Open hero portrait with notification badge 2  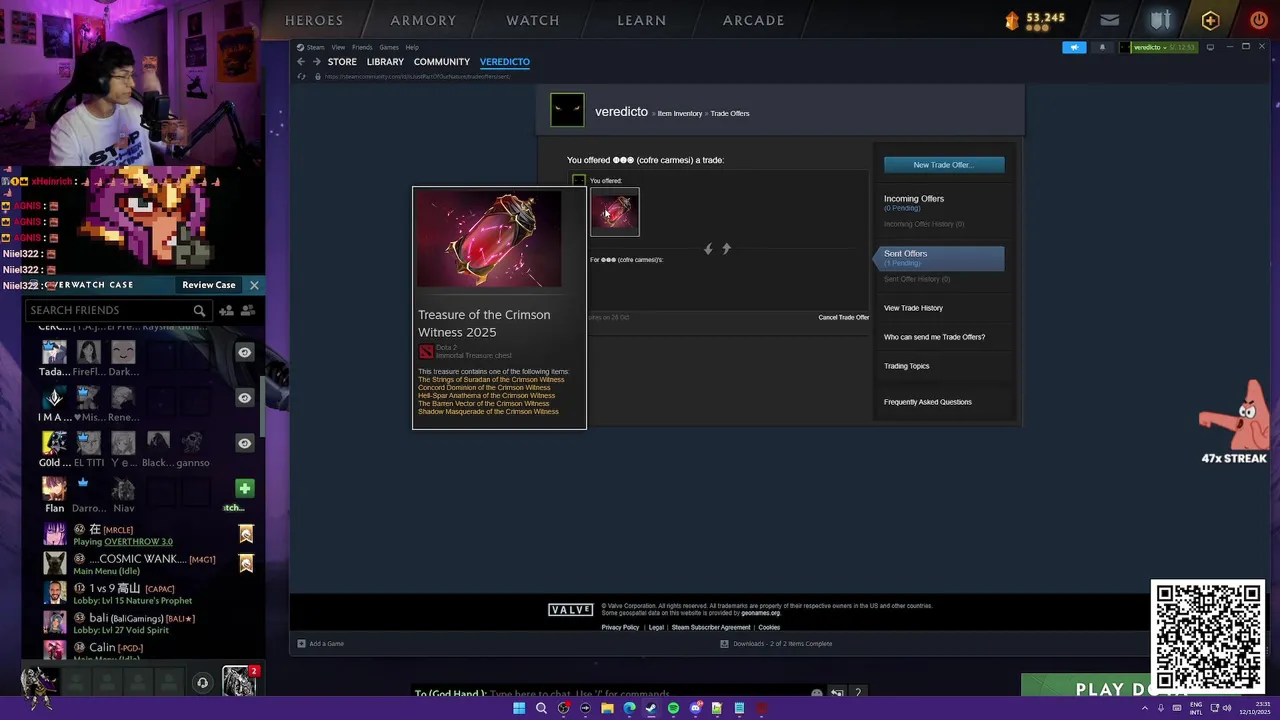tap(240, 681)
